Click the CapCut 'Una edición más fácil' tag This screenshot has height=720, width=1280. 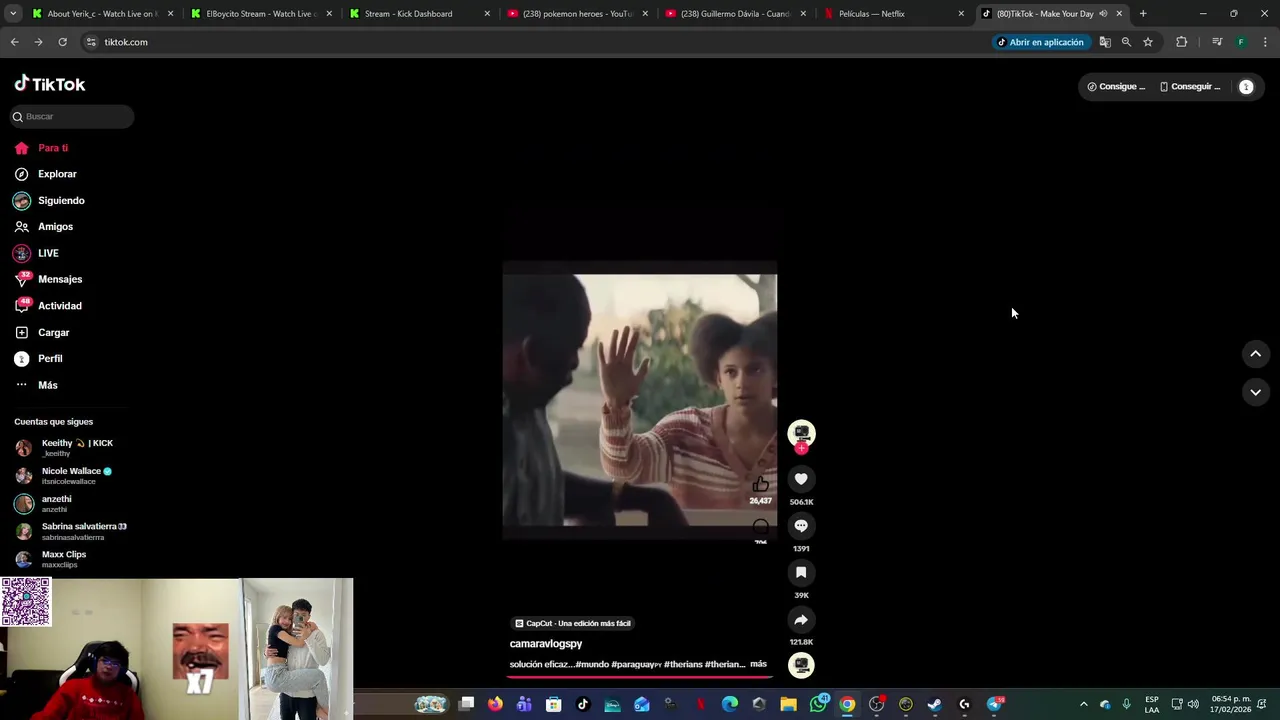(573, 623)
